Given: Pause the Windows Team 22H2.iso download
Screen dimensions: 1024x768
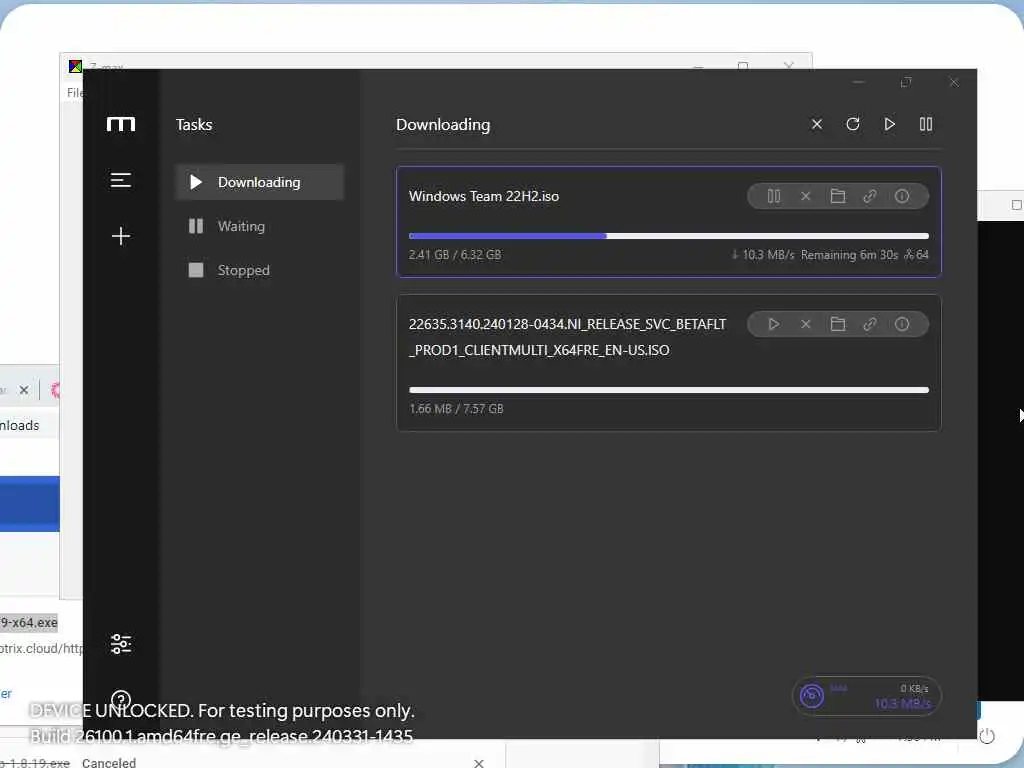Looking at the screenshot, I should click(774, 196).
